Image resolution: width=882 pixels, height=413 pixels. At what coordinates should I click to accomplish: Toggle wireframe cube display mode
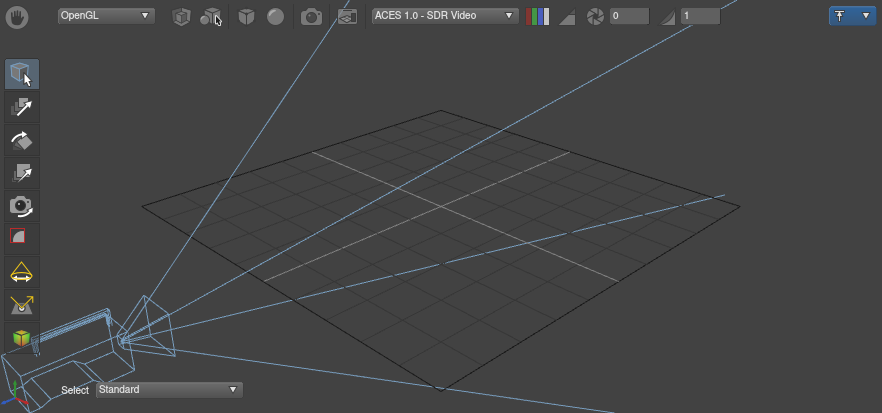coord(181,16)
